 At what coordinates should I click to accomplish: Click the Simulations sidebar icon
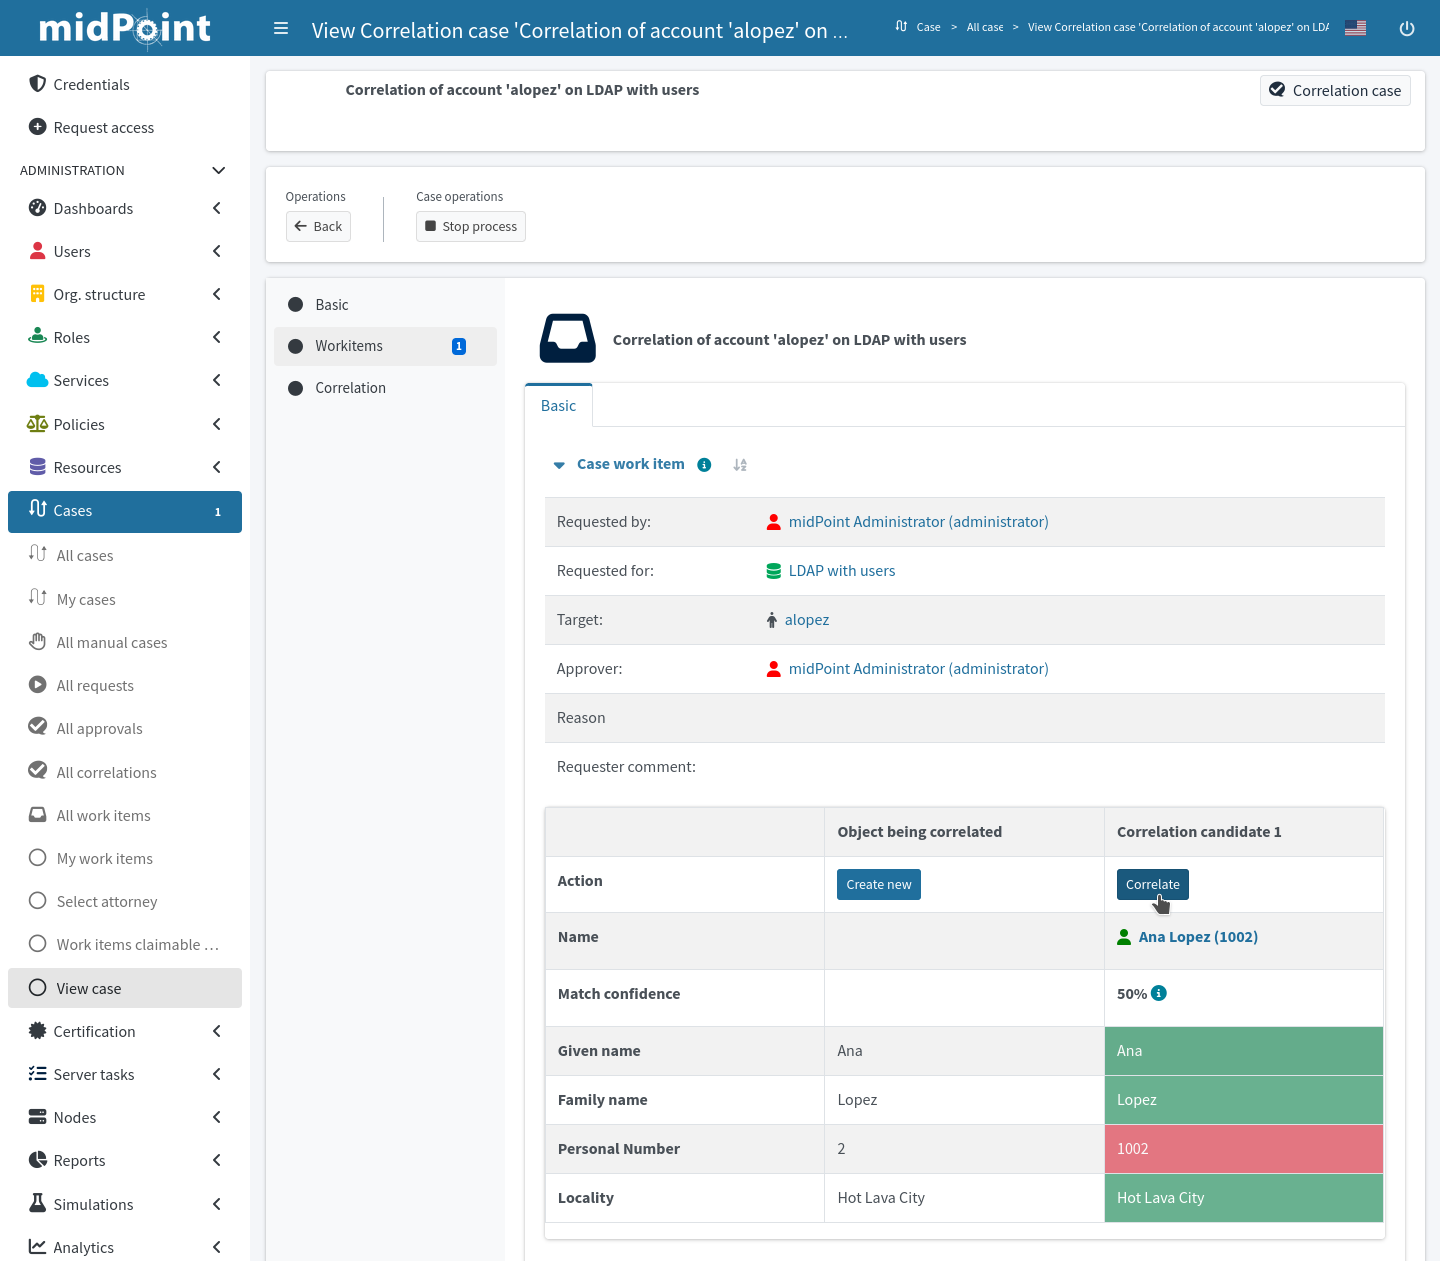point(37,1204)
